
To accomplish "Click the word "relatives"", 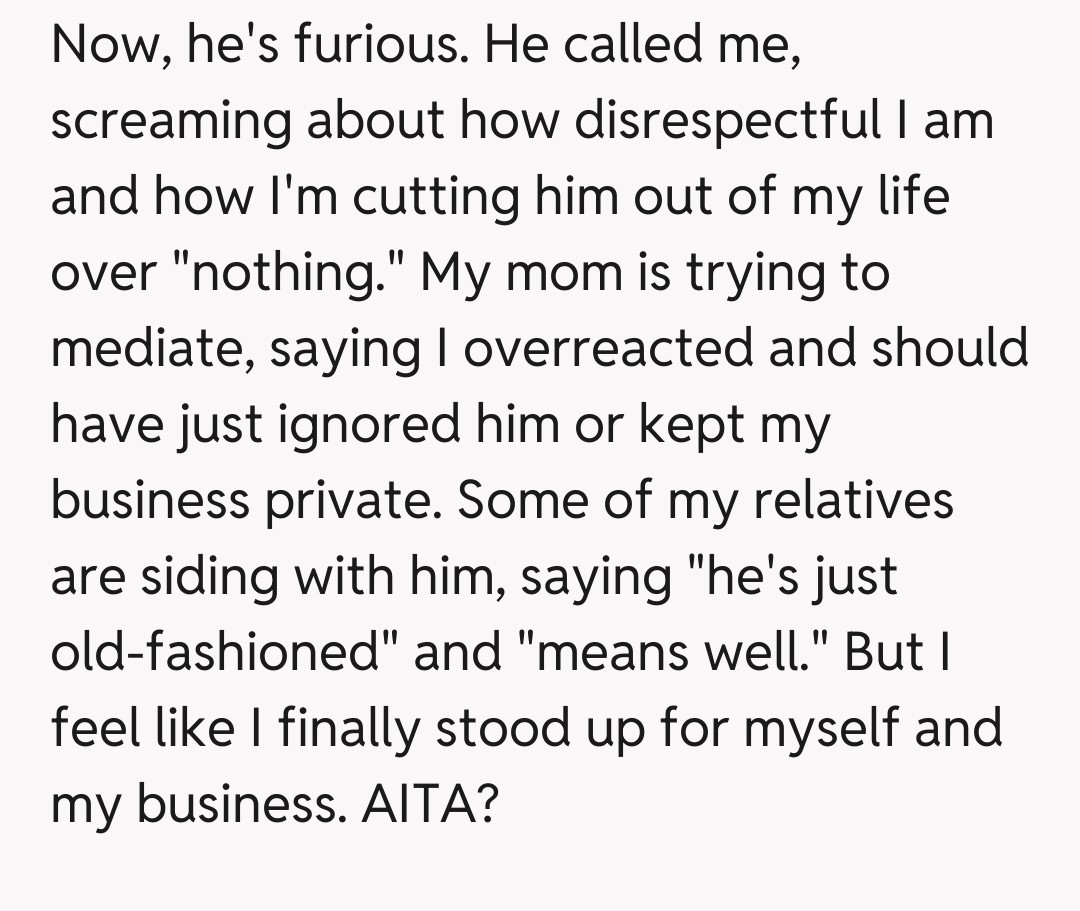I will click(853, 501).
